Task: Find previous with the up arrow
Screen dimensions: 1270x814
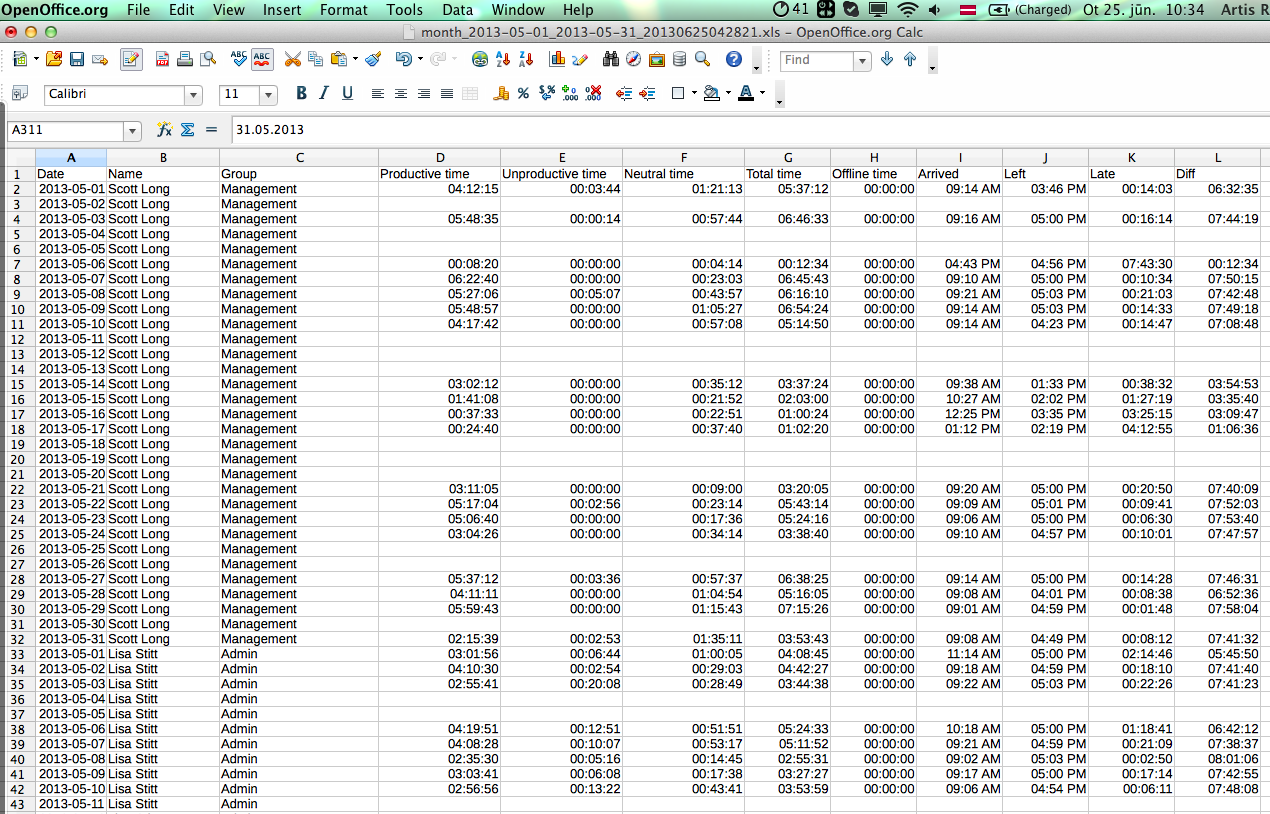Action: pos(910,60)
